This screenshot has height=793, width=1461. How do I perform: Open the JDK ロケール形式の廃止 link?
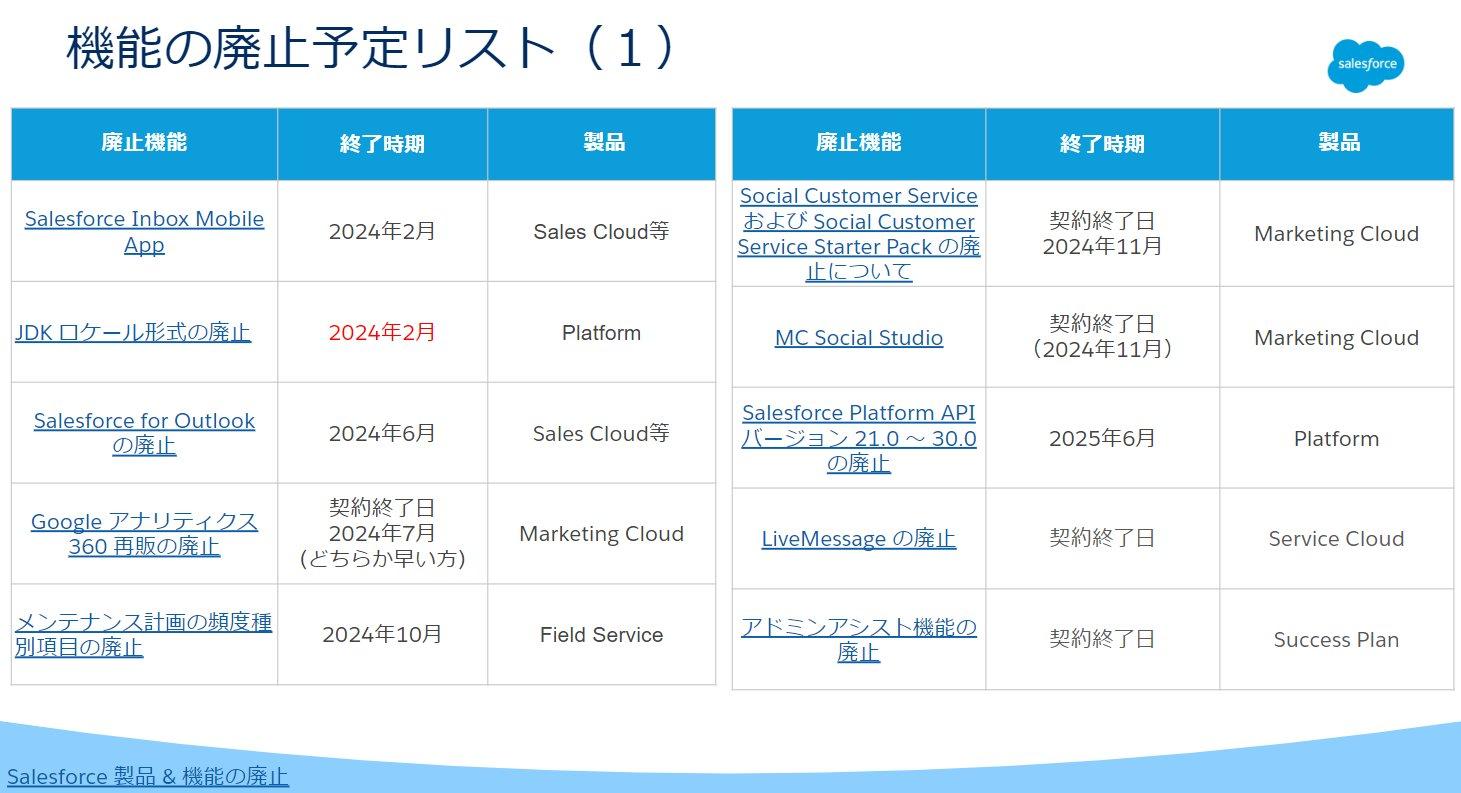(133, 333)
